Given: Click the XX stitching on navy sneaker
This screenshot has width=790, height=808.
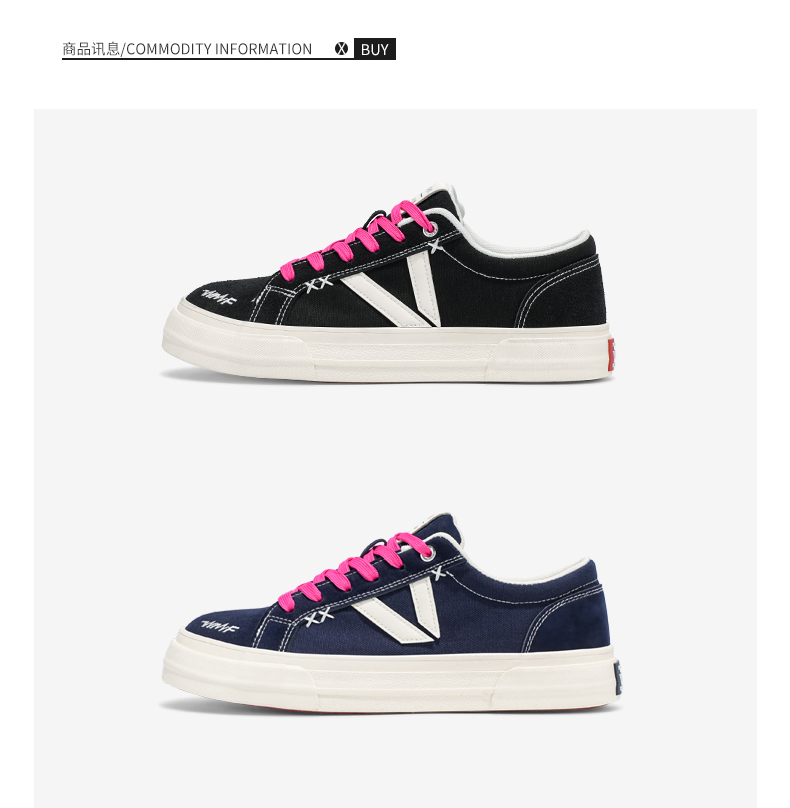Looking at the screenshot, I should (319, 616).
